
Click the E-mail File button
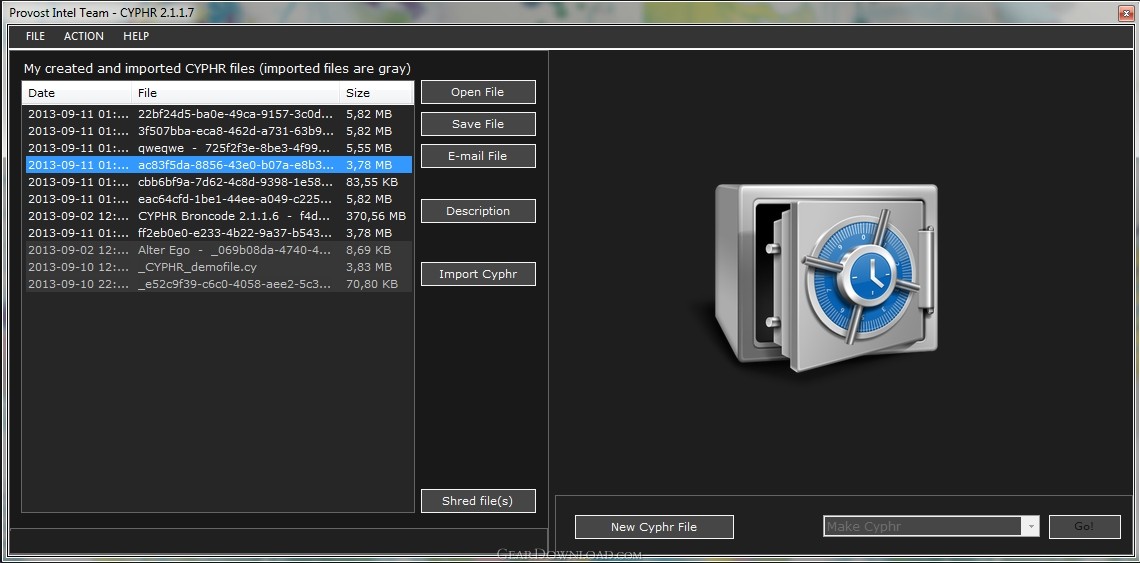click(x=478, y=156)
